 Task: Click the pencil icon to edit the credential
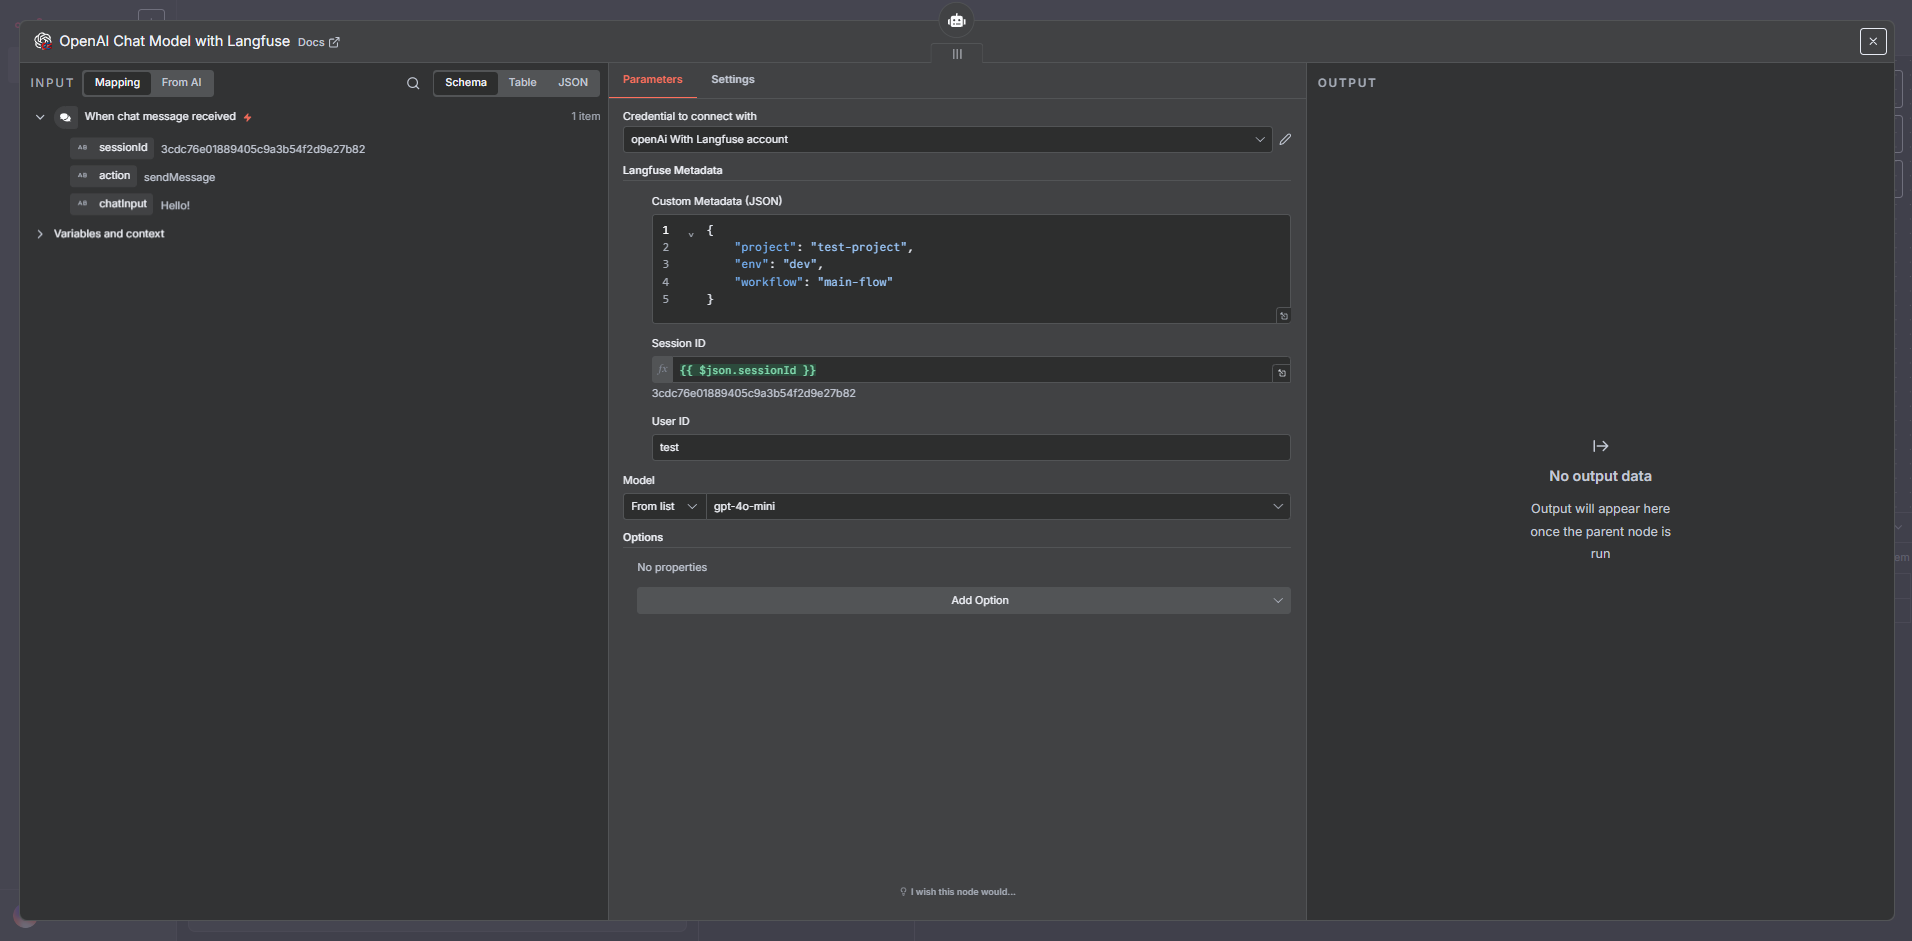pos(1285,140)
